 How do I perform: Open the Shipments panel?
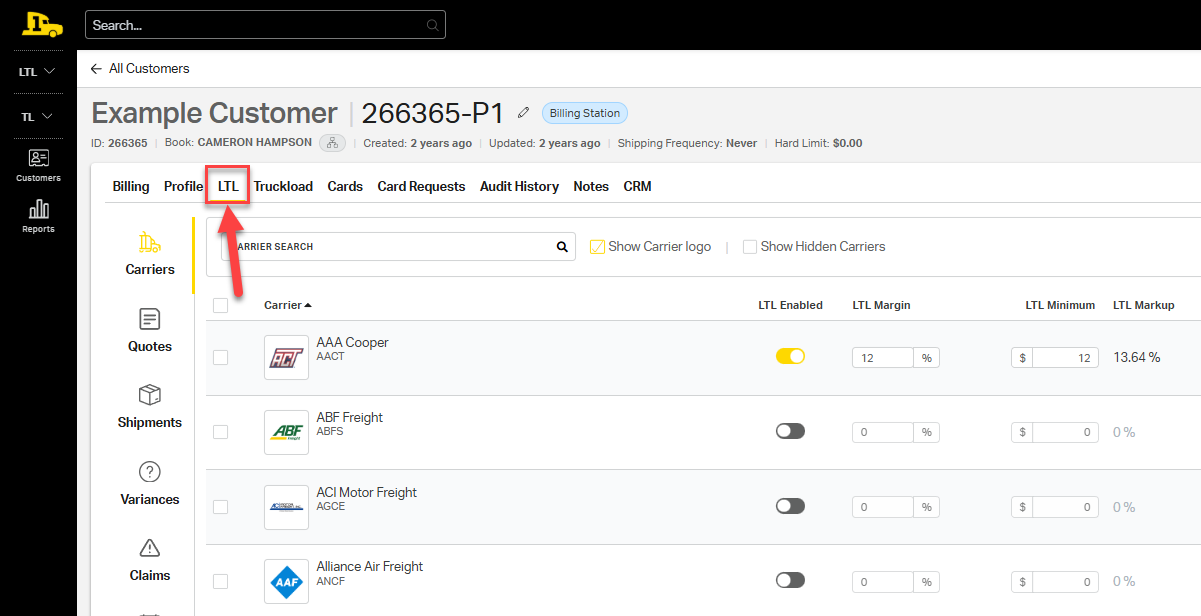pyautogui.click(x=150, y=407)
